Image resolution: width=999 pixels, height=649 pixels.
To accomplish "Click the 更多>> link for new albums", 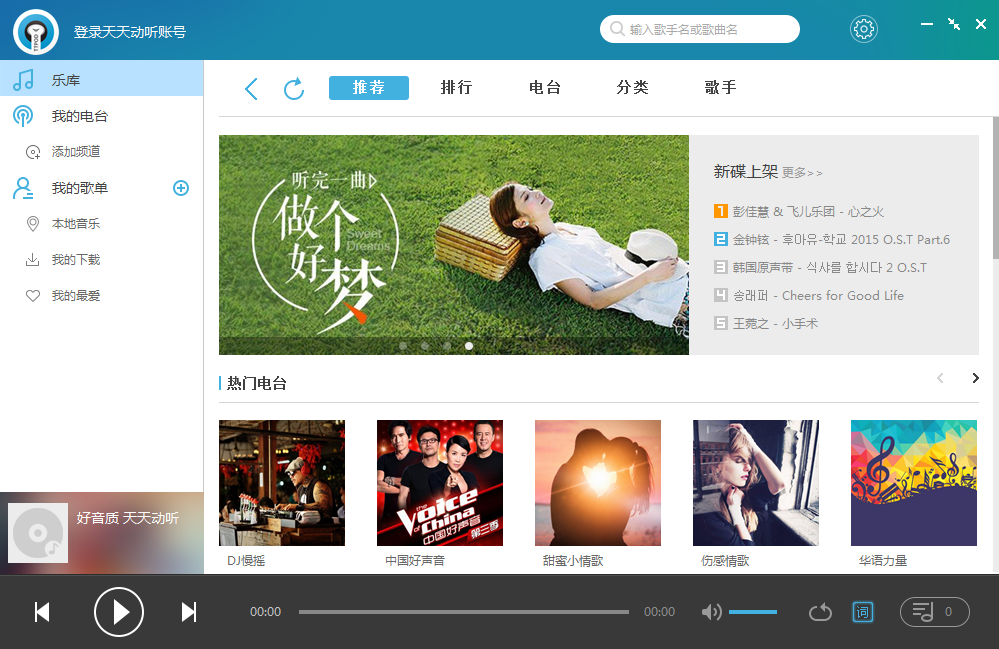I will (x=802, y=173).
